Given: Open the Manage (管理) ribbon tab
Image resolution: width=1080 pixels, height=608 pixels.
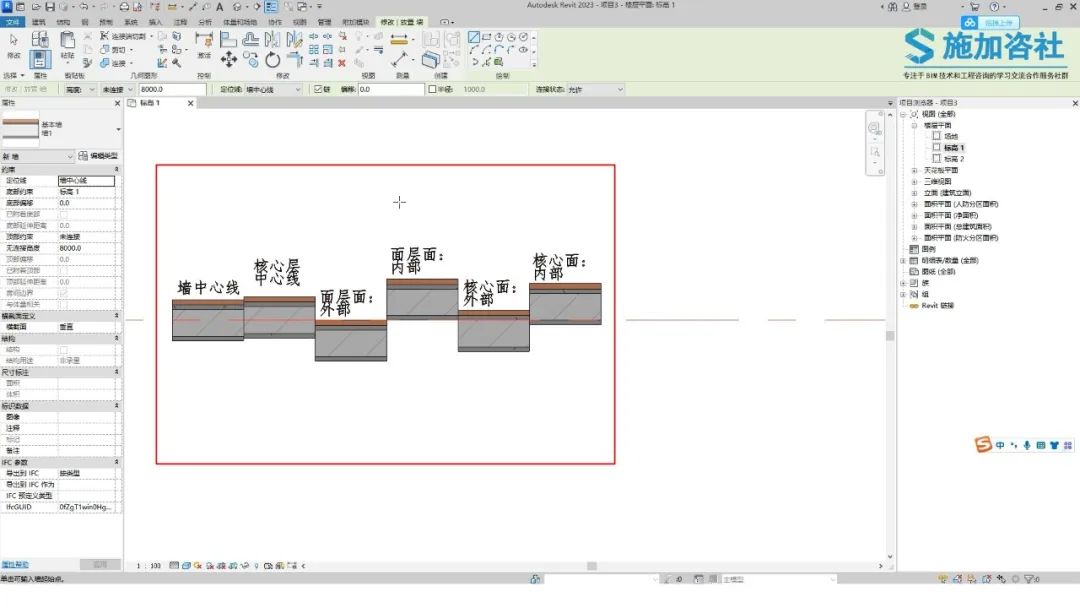Looking at the screenshot, I should pyautogui.click(x=324, y=22).
